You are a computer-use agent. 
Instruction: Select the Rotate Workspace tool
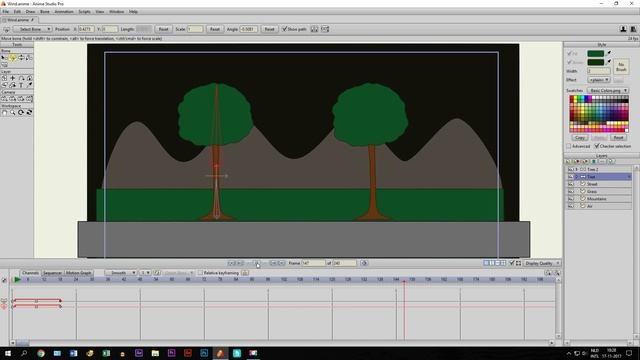click(21, 112)
